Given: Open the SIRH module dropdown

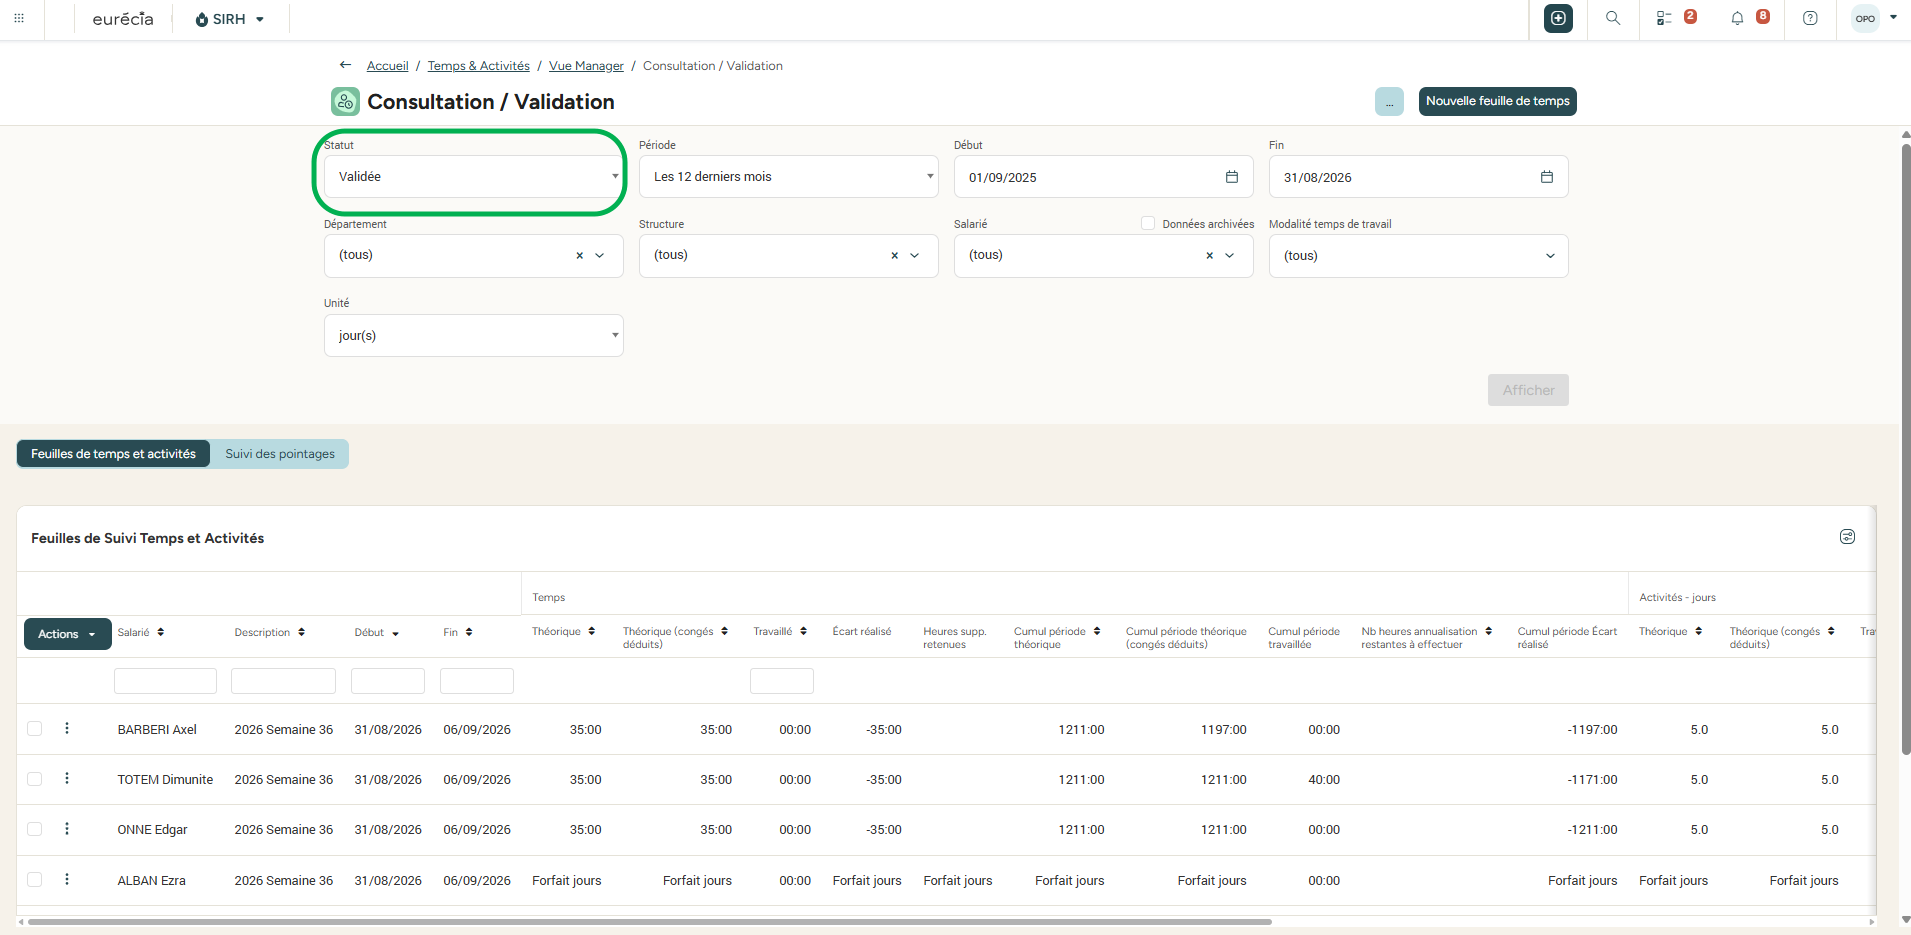Looking at the screenshot, I should pyautogui.click(x=230, y=19).
